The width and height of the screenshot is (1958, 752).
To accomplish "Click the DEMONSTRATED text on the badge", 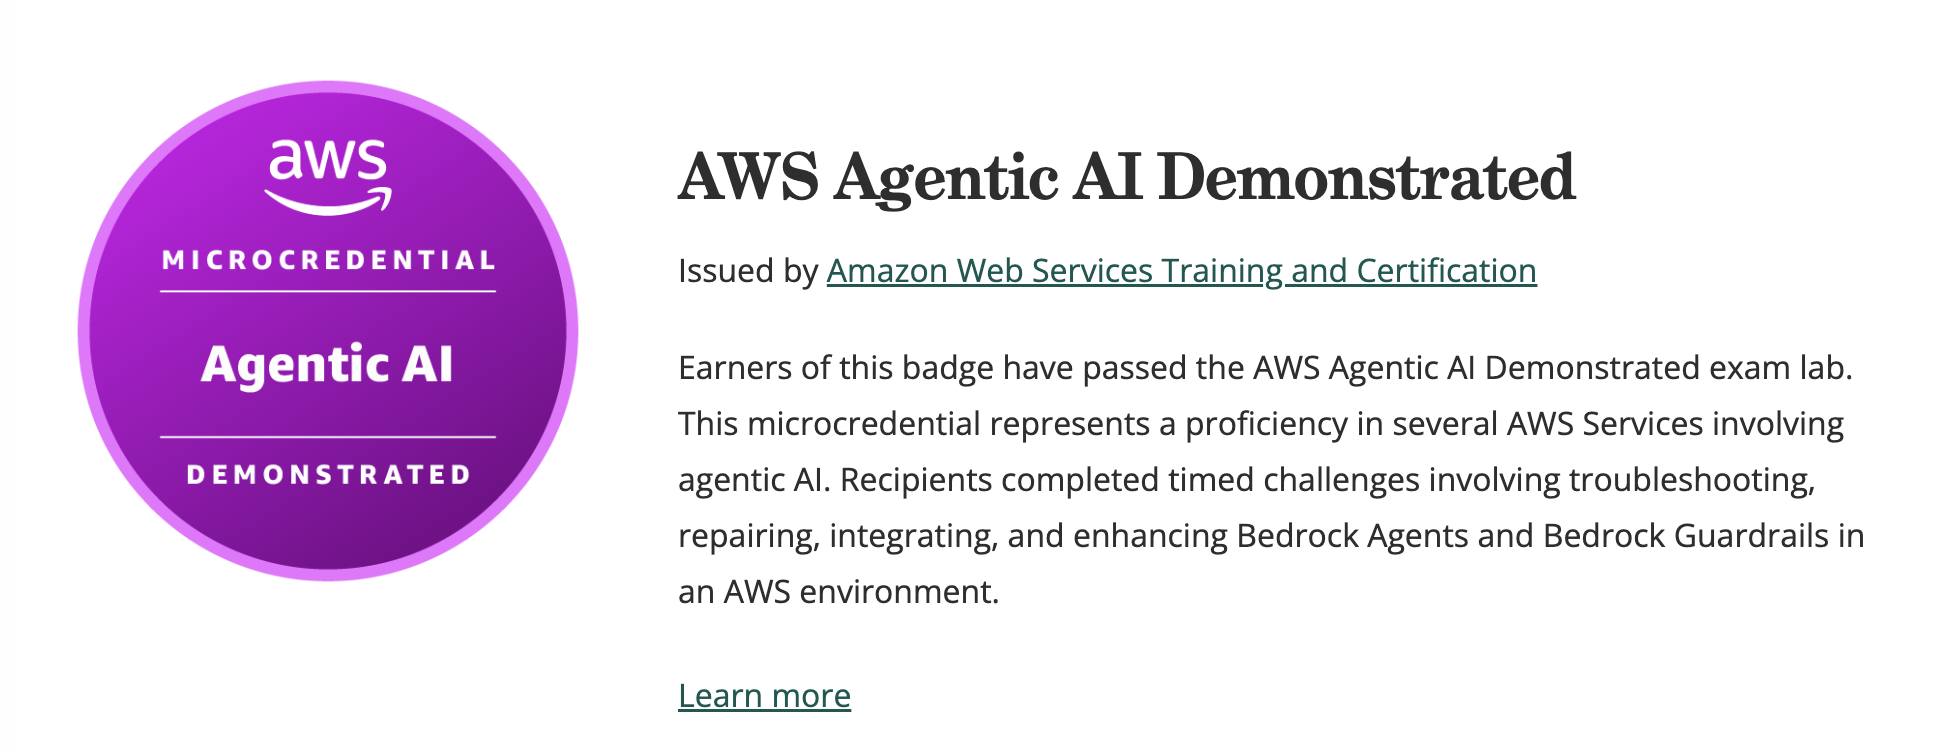I will point(328,474).
